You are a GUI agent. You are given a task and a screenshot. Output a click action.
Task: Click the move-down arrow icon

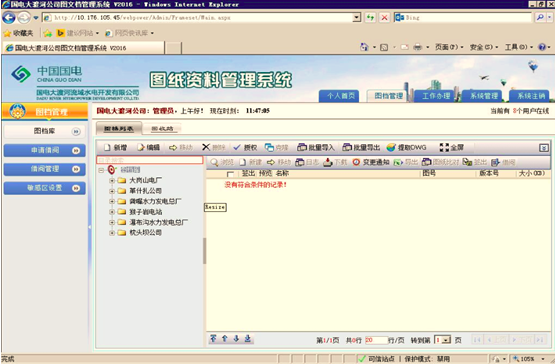236,338
